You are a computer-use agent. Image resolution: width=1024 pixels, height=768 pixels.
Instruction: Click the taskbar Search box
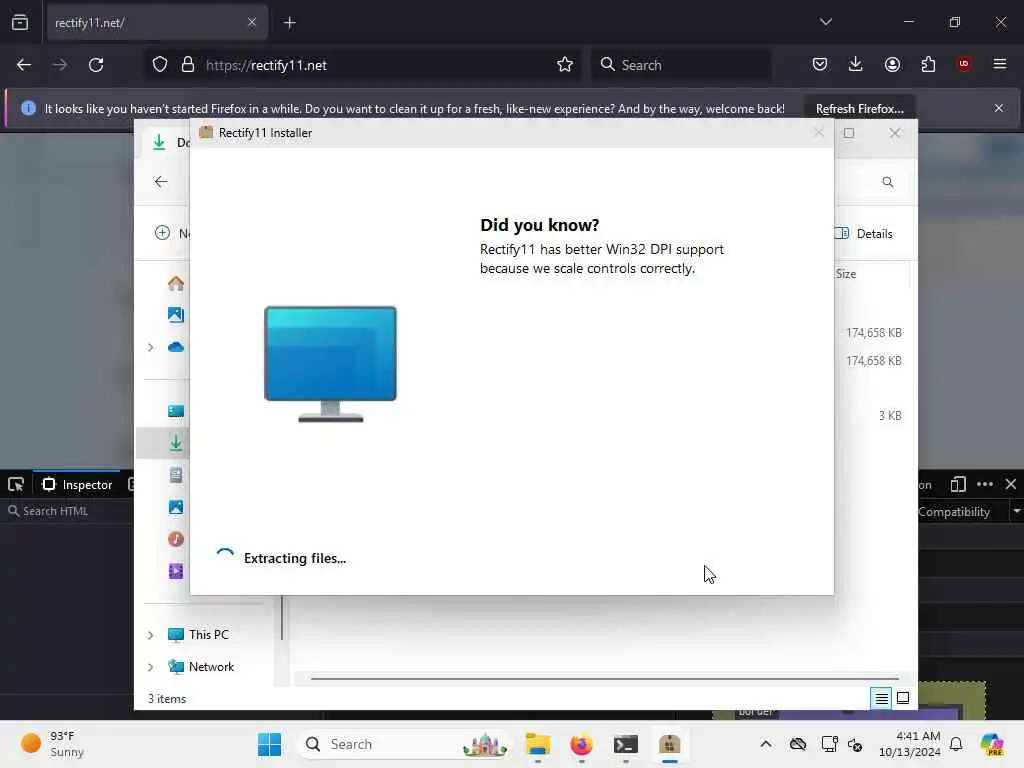point(404,744)
